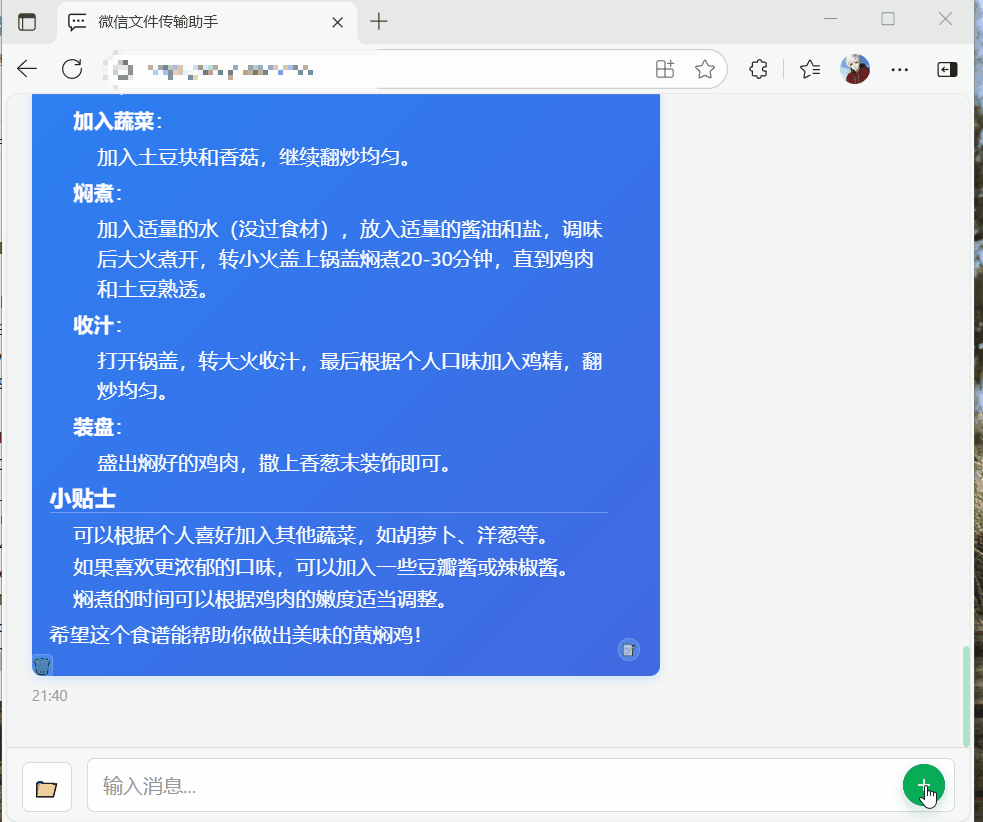Click the green chat scrollbar
Image resolution: width=983 pixels, height=822 pixels.
pyautogui.click(x=966, y=695)
